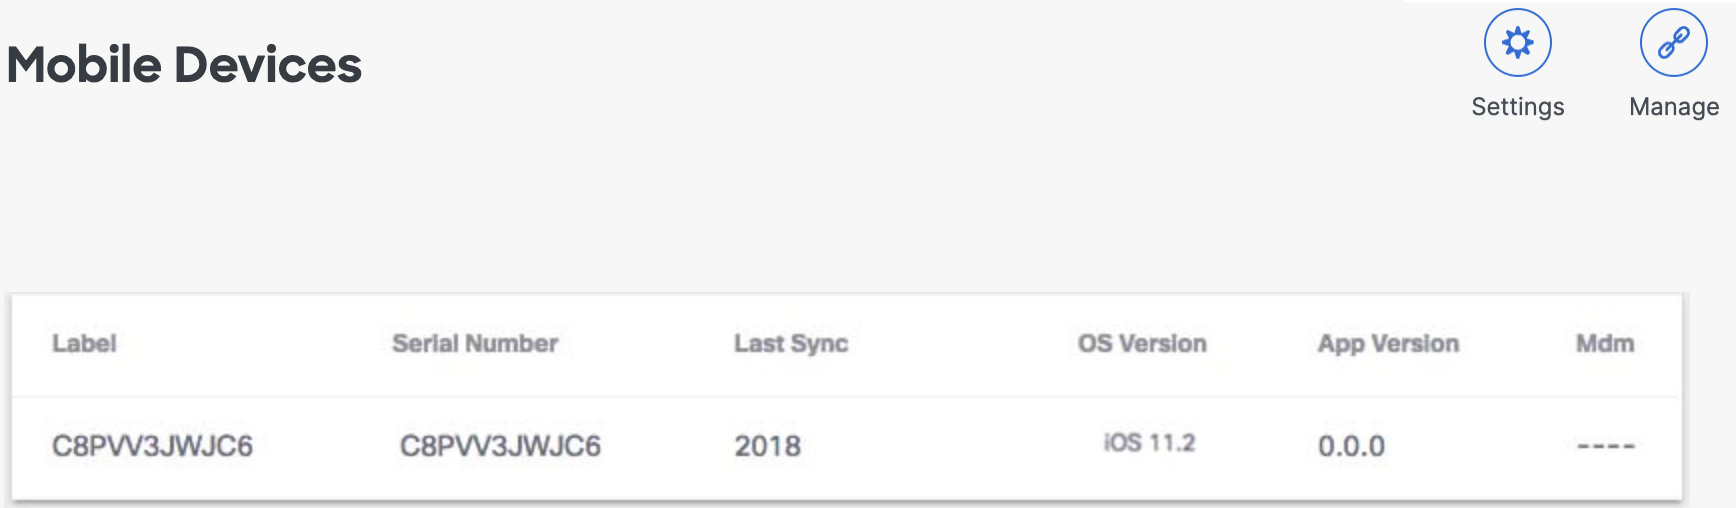This screenshot has height=508, width=1736.
Task: Click the 2018 last sync value
Action: pos(768,446)
